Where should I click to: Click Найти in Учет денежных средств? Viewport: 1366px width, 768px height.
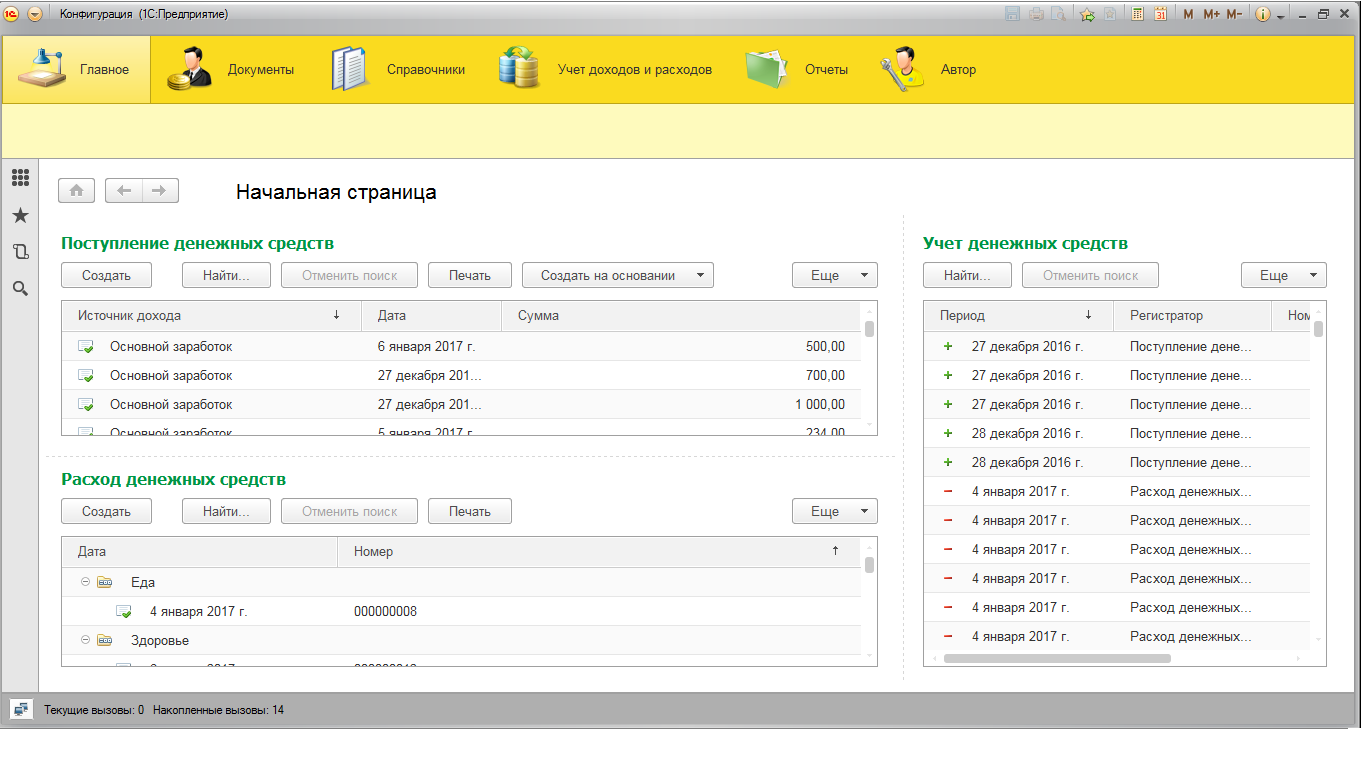967,275
